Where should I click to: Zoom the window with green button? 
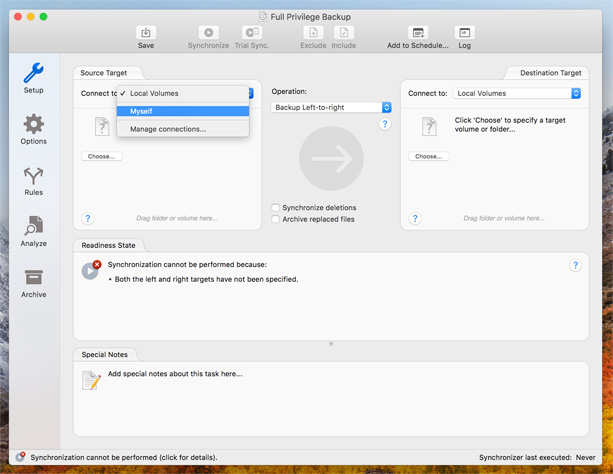pyautogui.click(x=43, y=16)
